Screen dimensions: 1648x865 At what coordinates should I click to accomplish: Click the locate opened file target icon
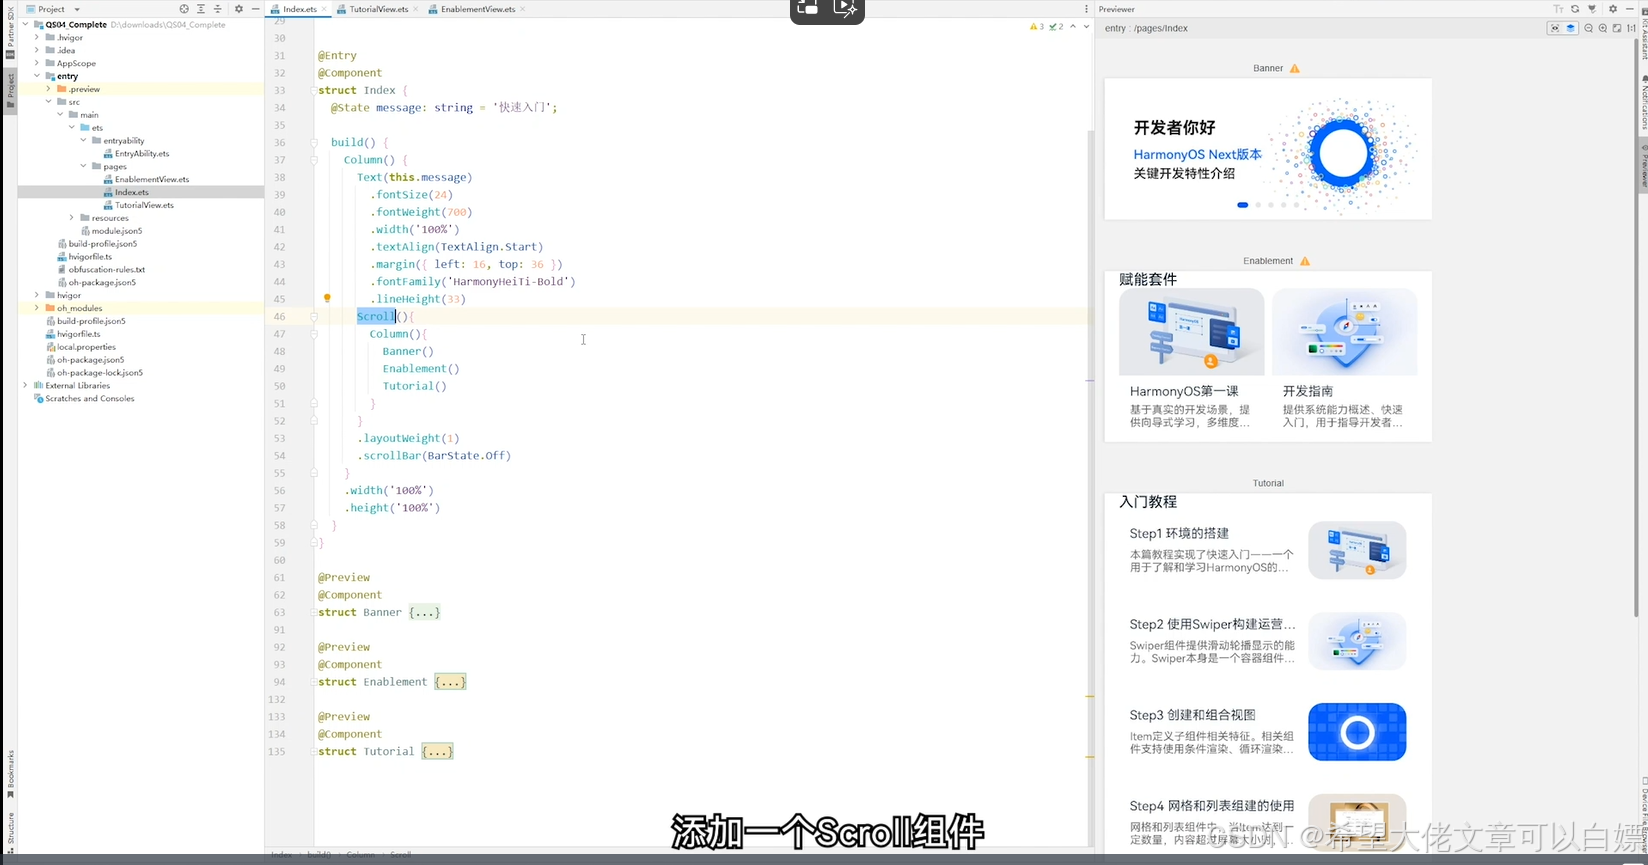[184, 9]
